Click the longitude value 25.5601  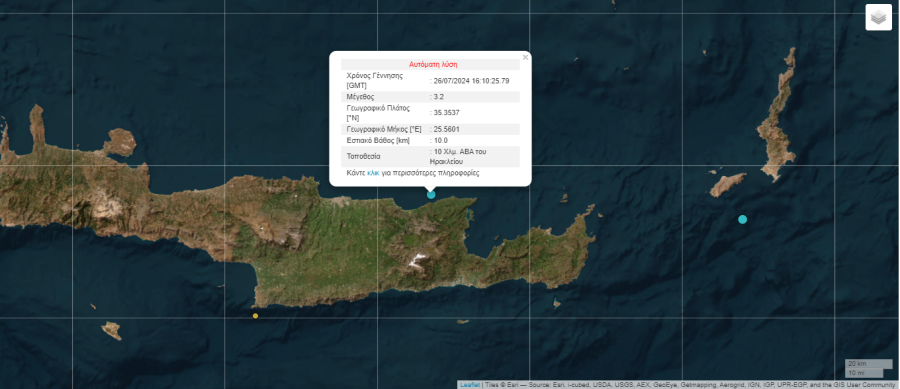click(x=447, y=129)
